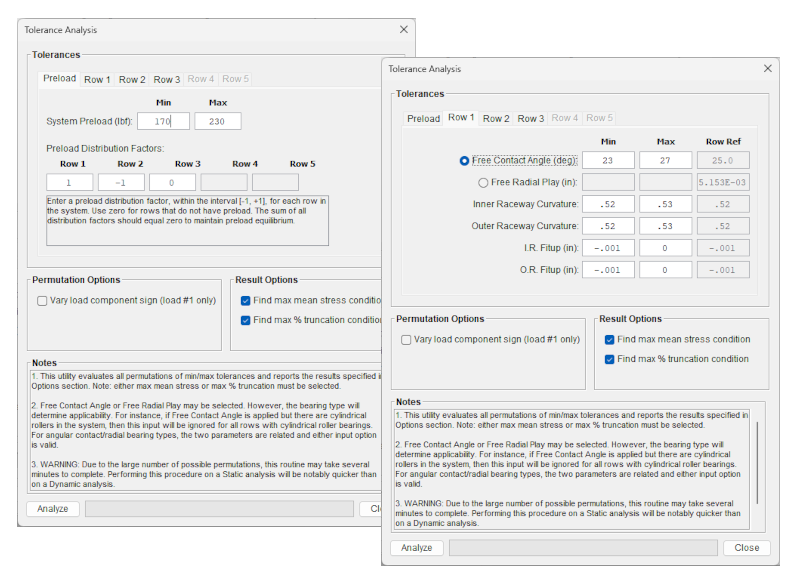Close left Tolerance Analysis window with X
This screenshot has width=800, height=587.
click(x=403, y=30)
